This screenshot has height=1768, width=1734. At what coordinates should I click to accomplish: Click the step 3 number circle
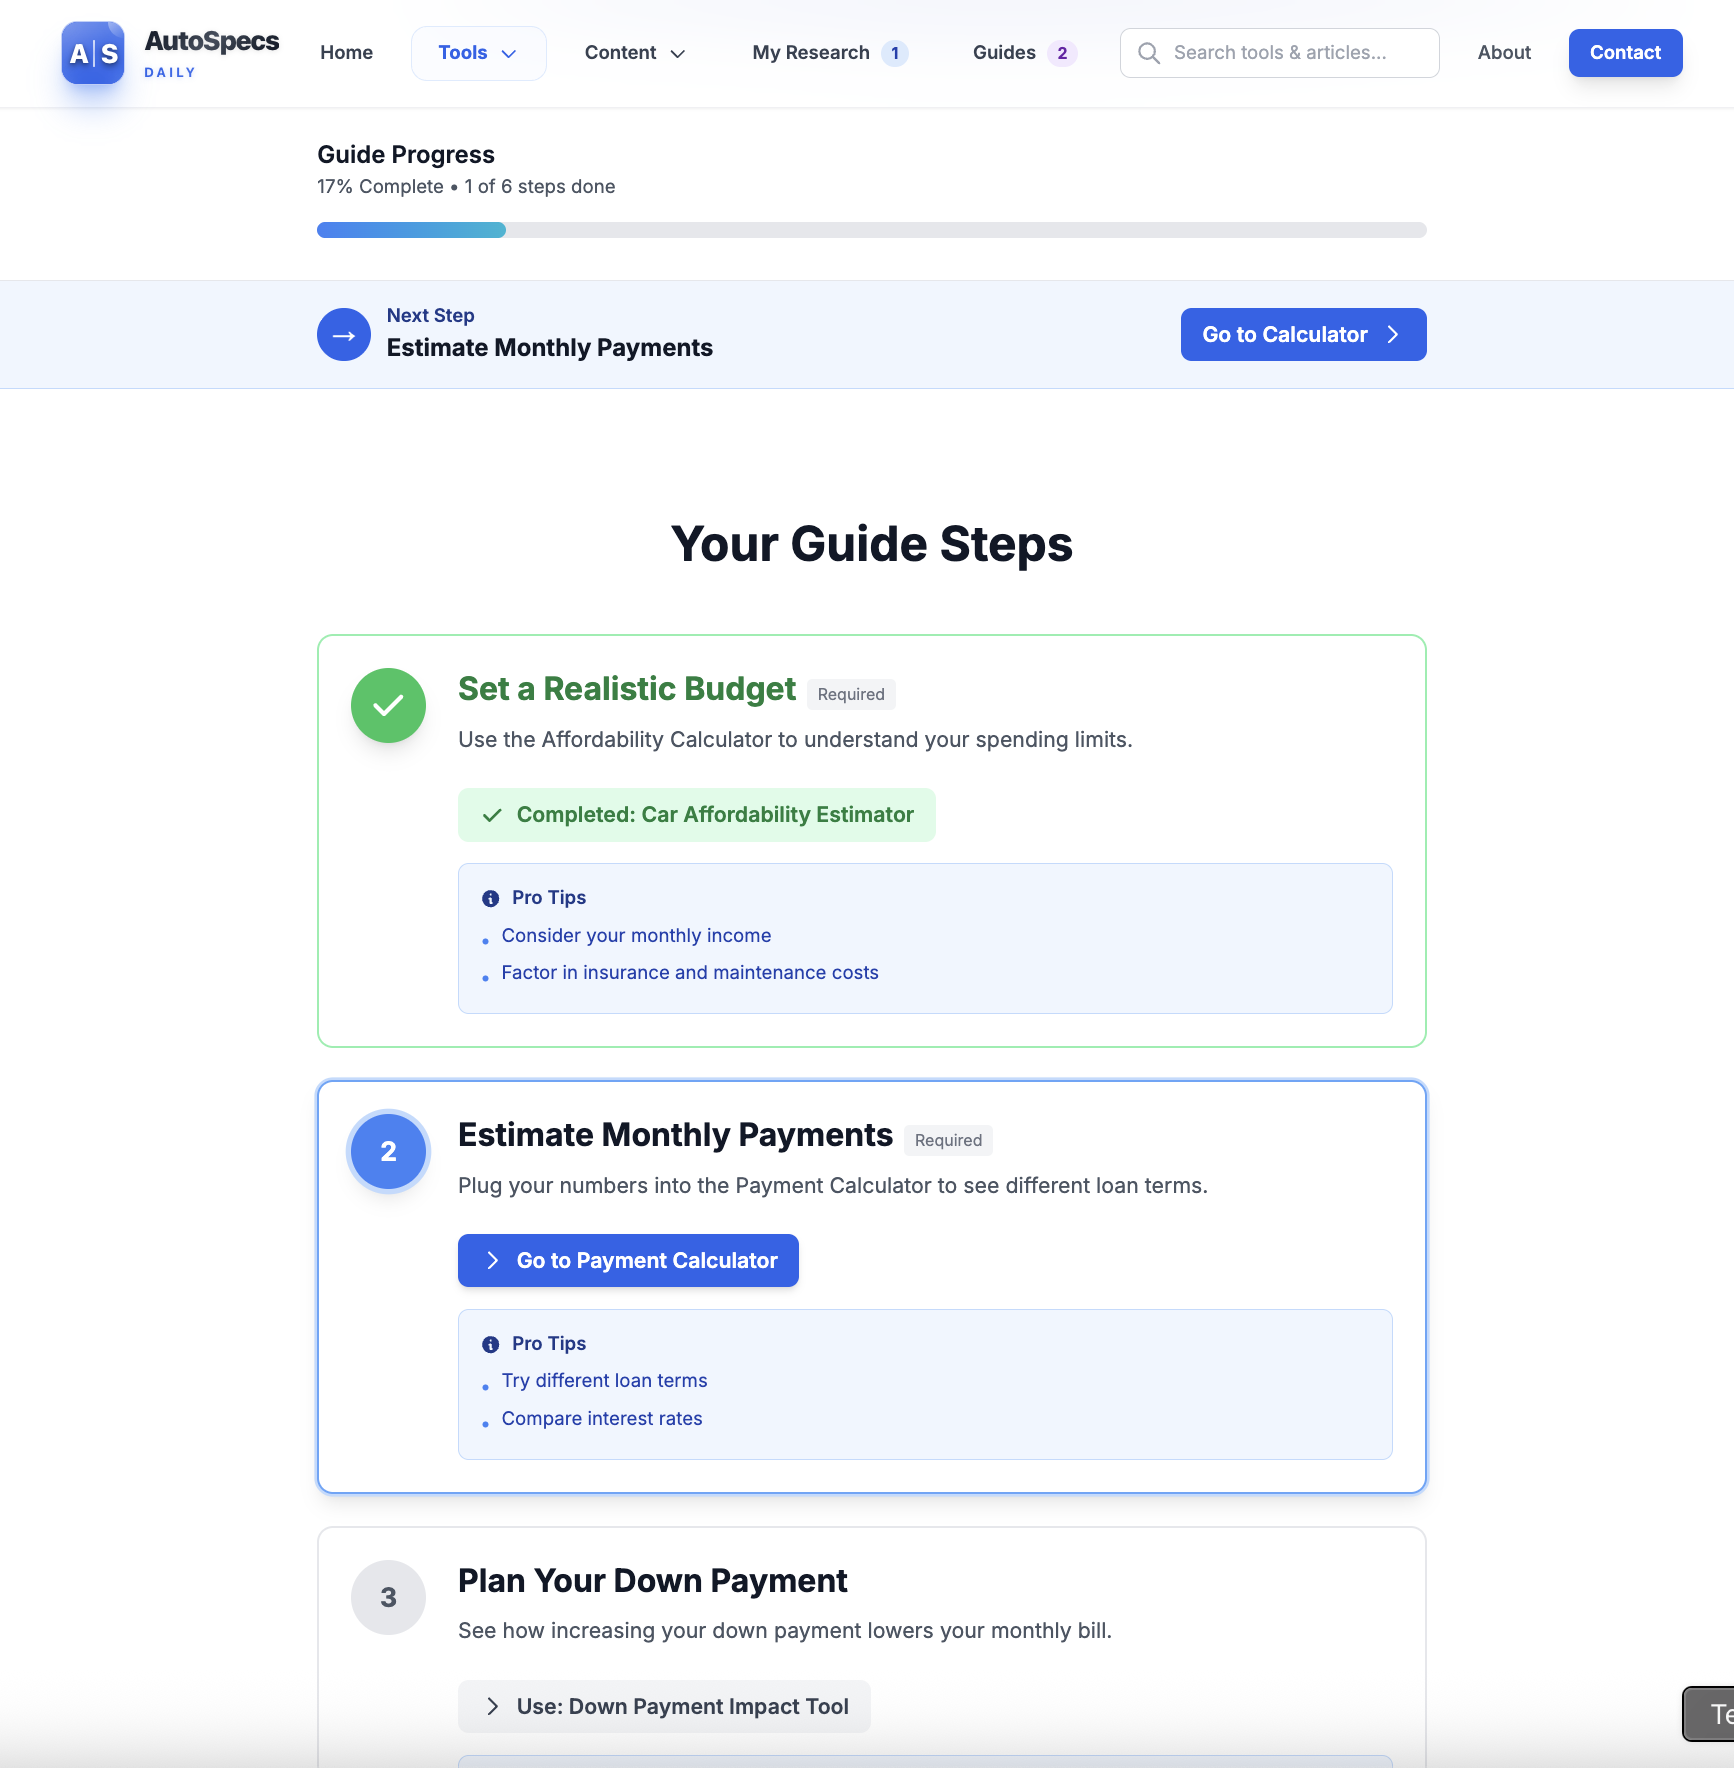(388, 1597)
